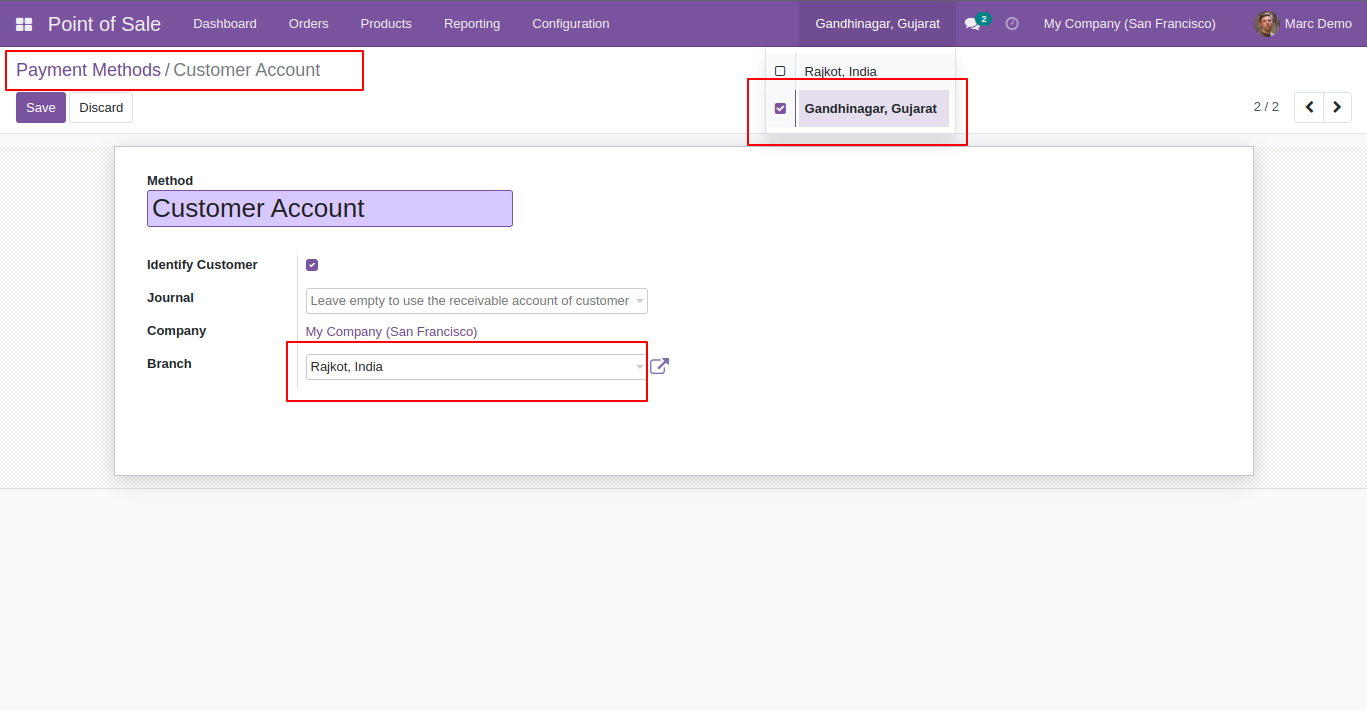Toggle Identify Customer checkbox
Image resolution: width=1367 pixels, height=711 pixels.
point(312,265)
